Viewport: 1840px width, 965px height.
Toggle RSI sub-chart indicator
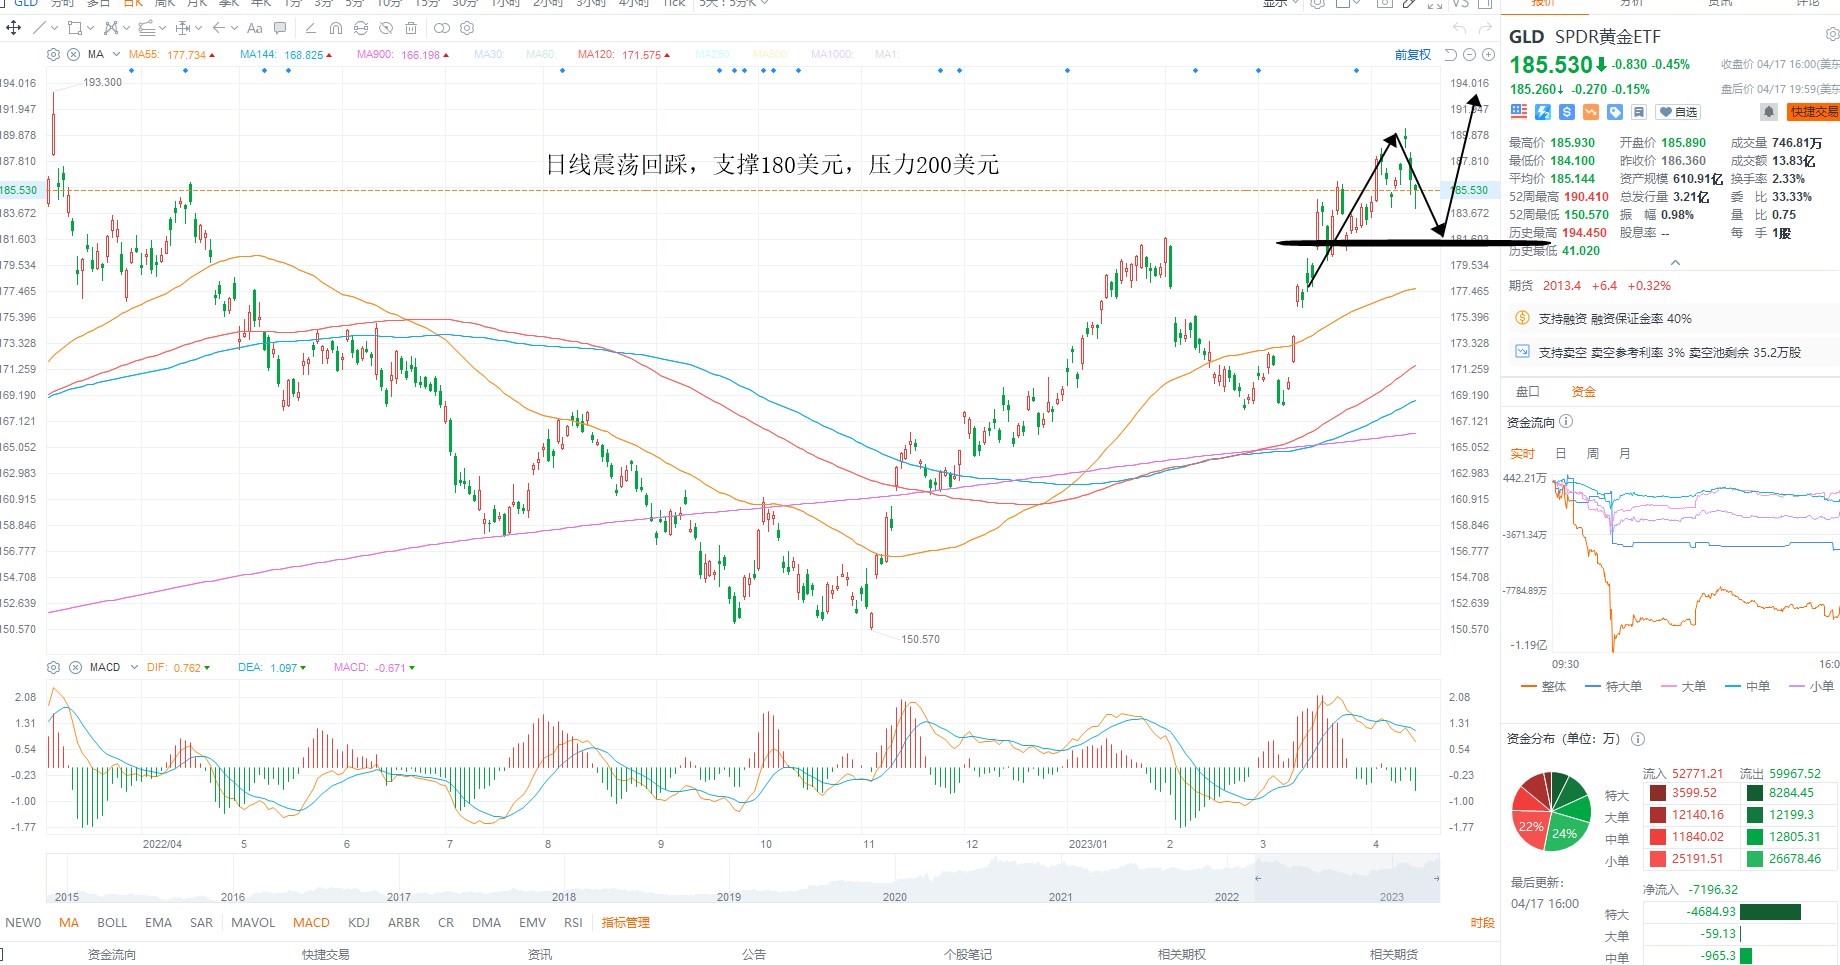573,922
